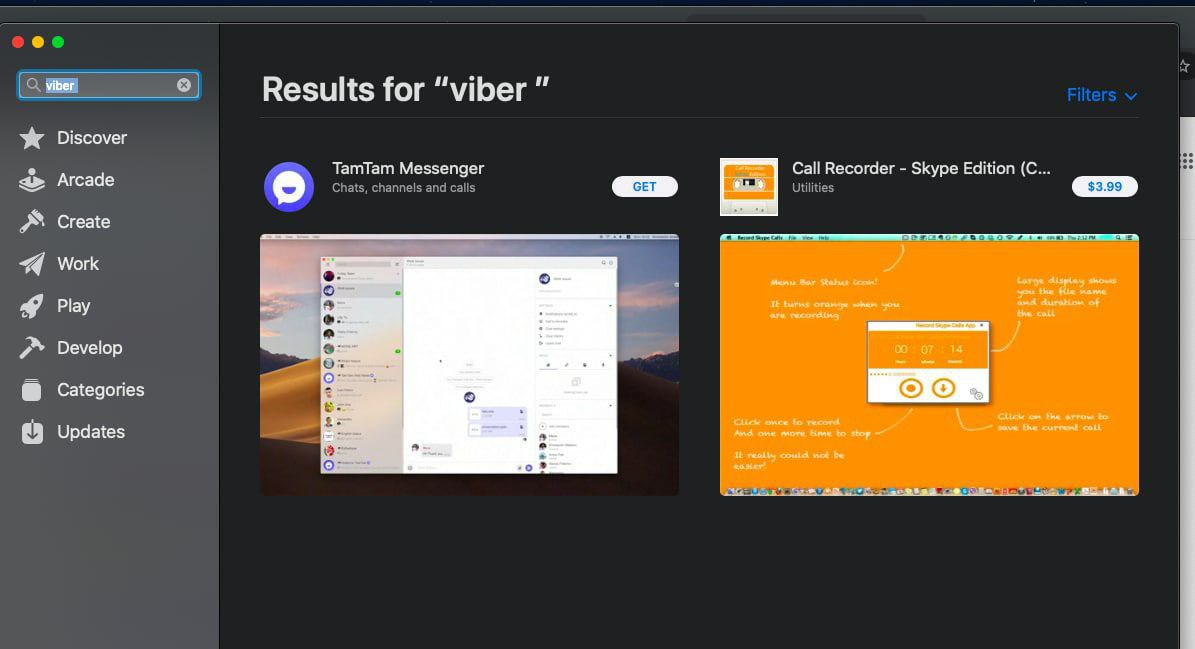Click the Utilities category label
Image resolution: width=1195 pixels, height=649 pixels.
click(812, 187)
